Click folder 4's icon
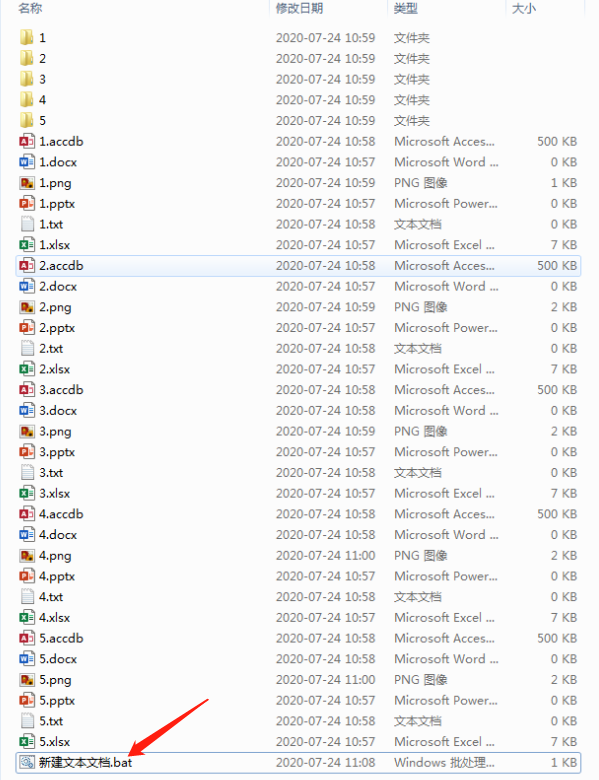This screenshot has width=599, height=780. click(27, 100)
